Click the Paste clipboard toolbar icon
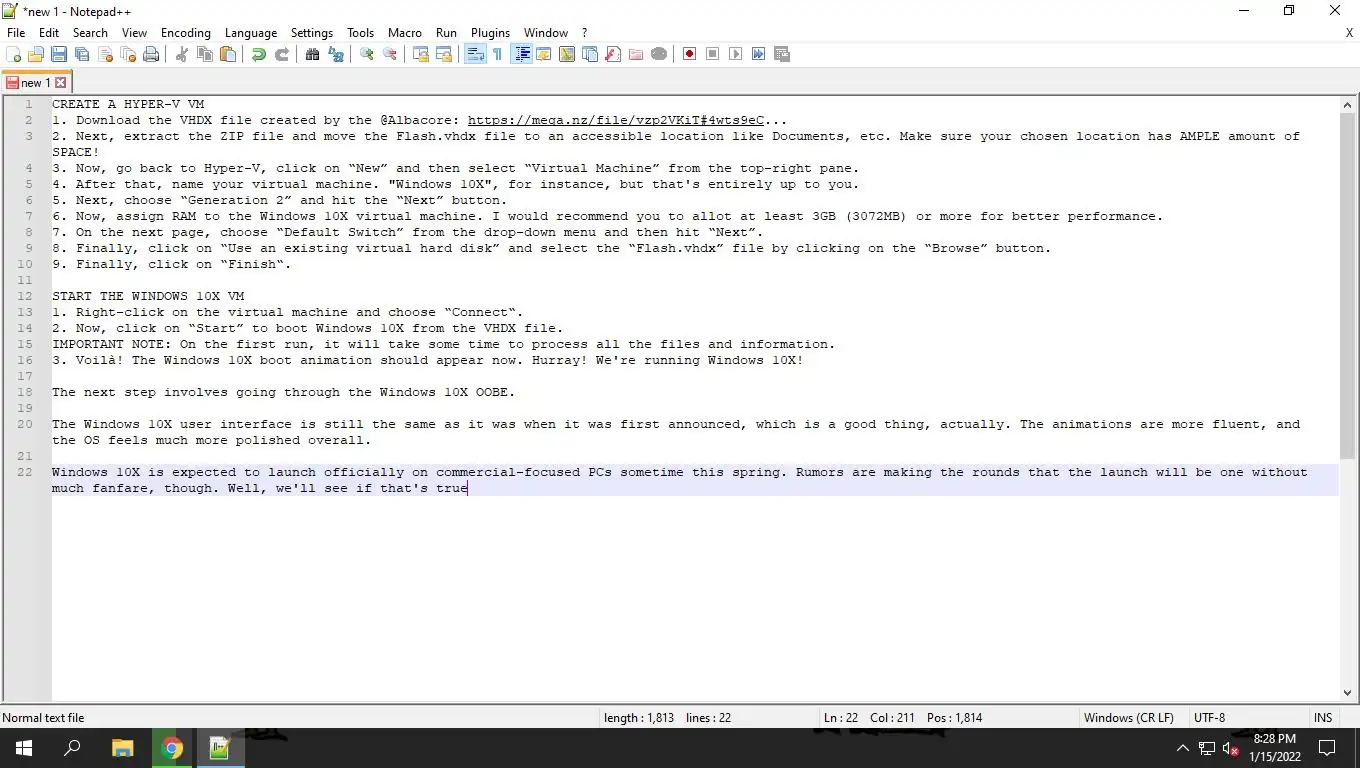 pyautogui.click(x=227, y=54)
